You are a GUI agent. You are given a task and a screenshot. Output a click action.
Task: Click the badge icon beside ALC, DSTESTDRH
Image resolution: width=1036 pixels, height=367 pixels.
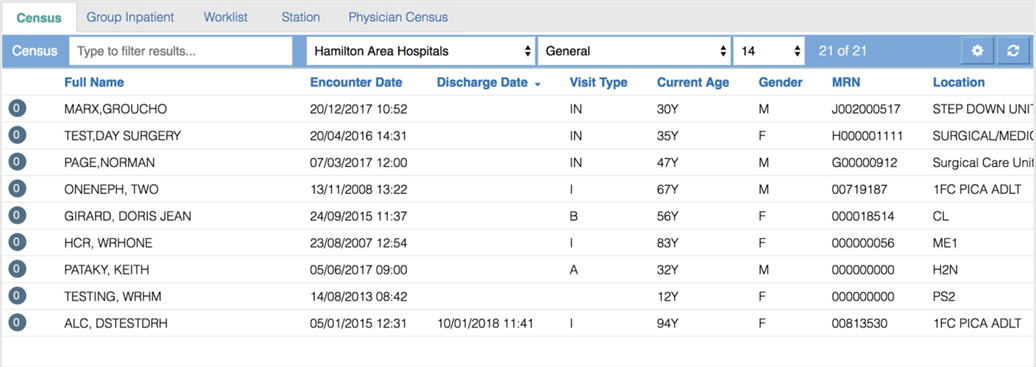pos(17,323)
